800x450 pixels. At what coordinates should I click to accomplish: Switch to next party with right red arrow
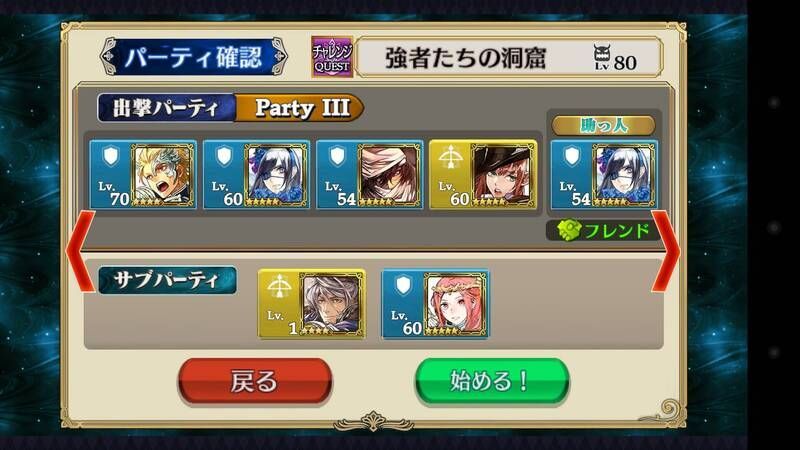click(665, 251)
